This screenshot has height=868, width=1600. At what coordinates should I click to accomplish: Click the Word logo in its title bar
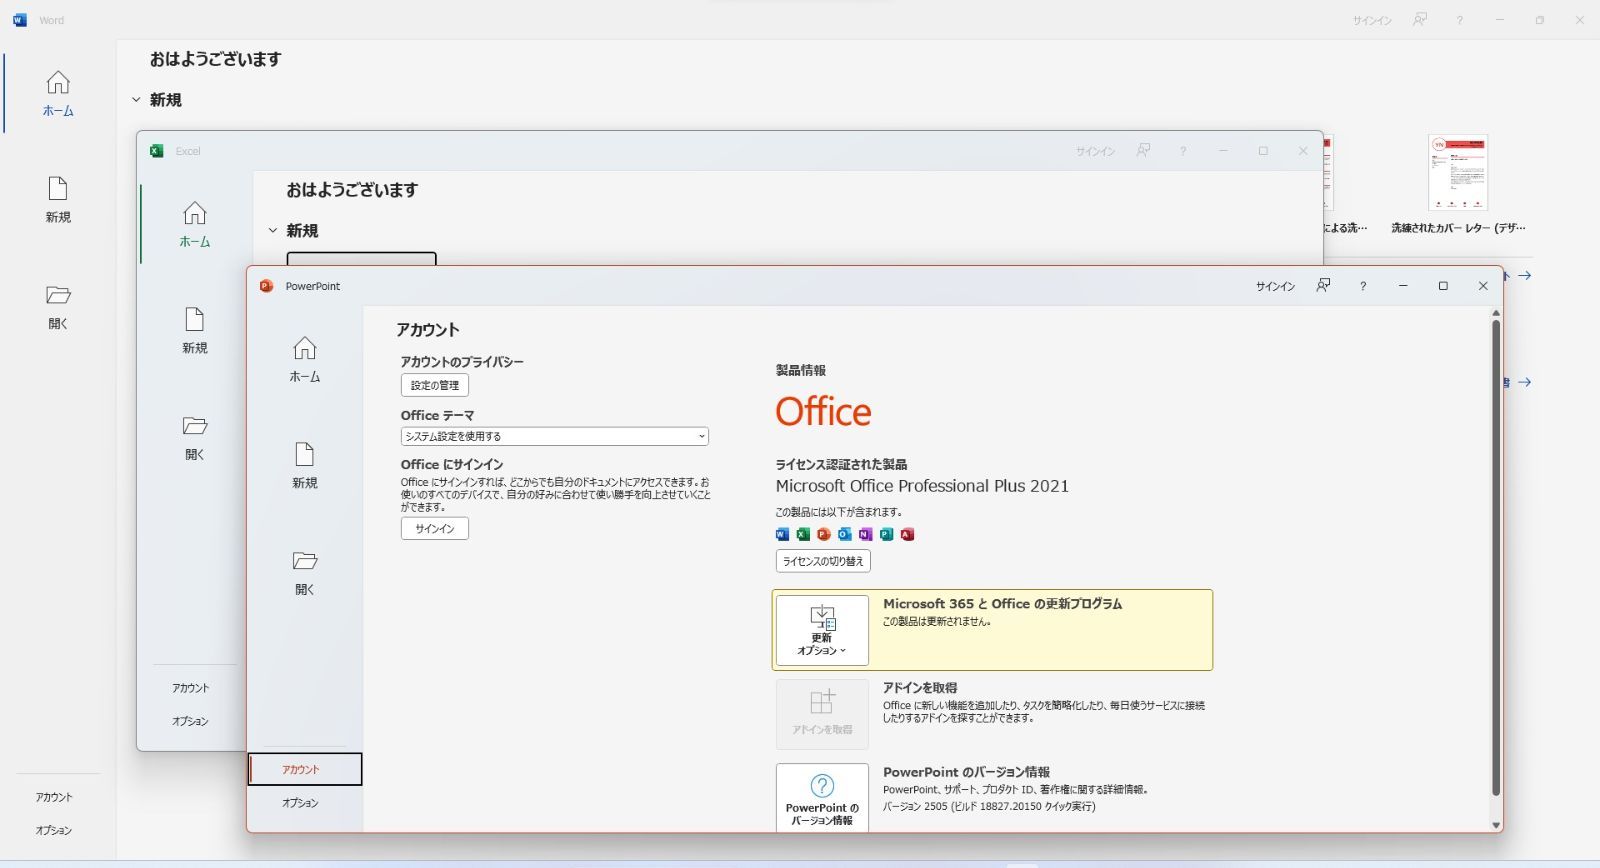pos(20,20)
